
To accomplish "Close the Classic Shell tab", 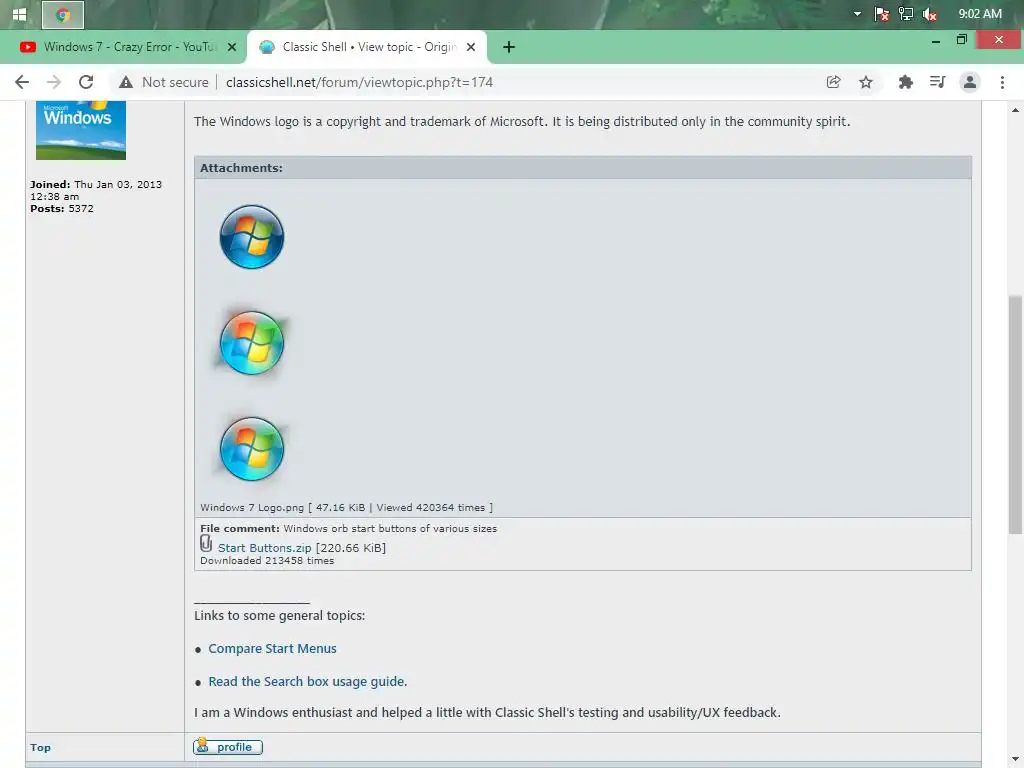I will pos(471,47).
